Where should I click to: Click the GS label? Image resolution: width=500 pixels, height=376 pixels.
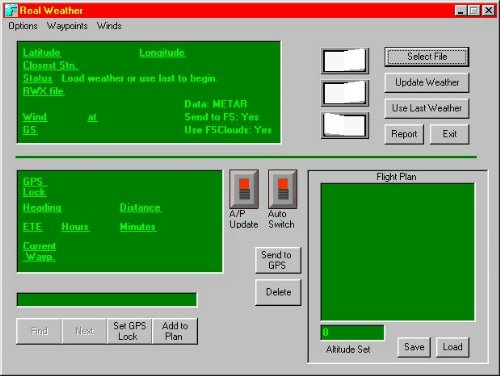click(x=30, y=130)
